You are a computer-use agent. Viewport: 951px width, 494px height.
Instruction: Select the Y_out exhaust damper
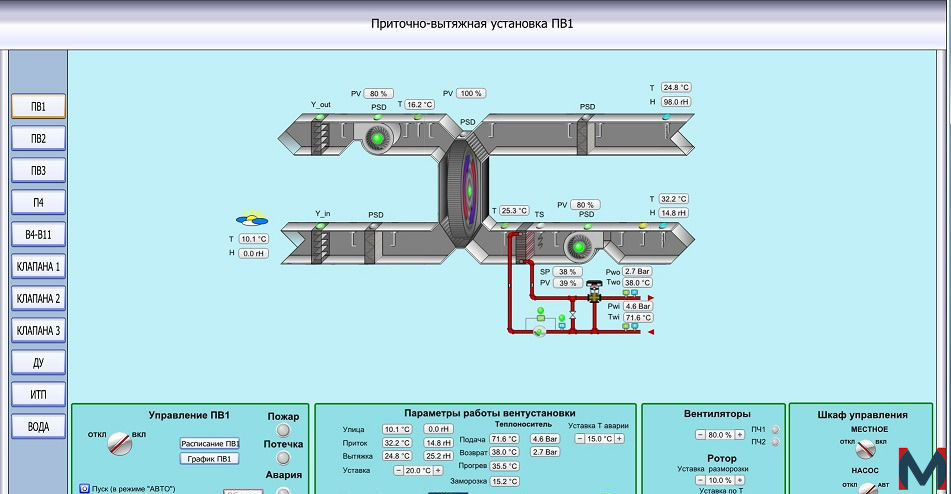tap(320, 137)
